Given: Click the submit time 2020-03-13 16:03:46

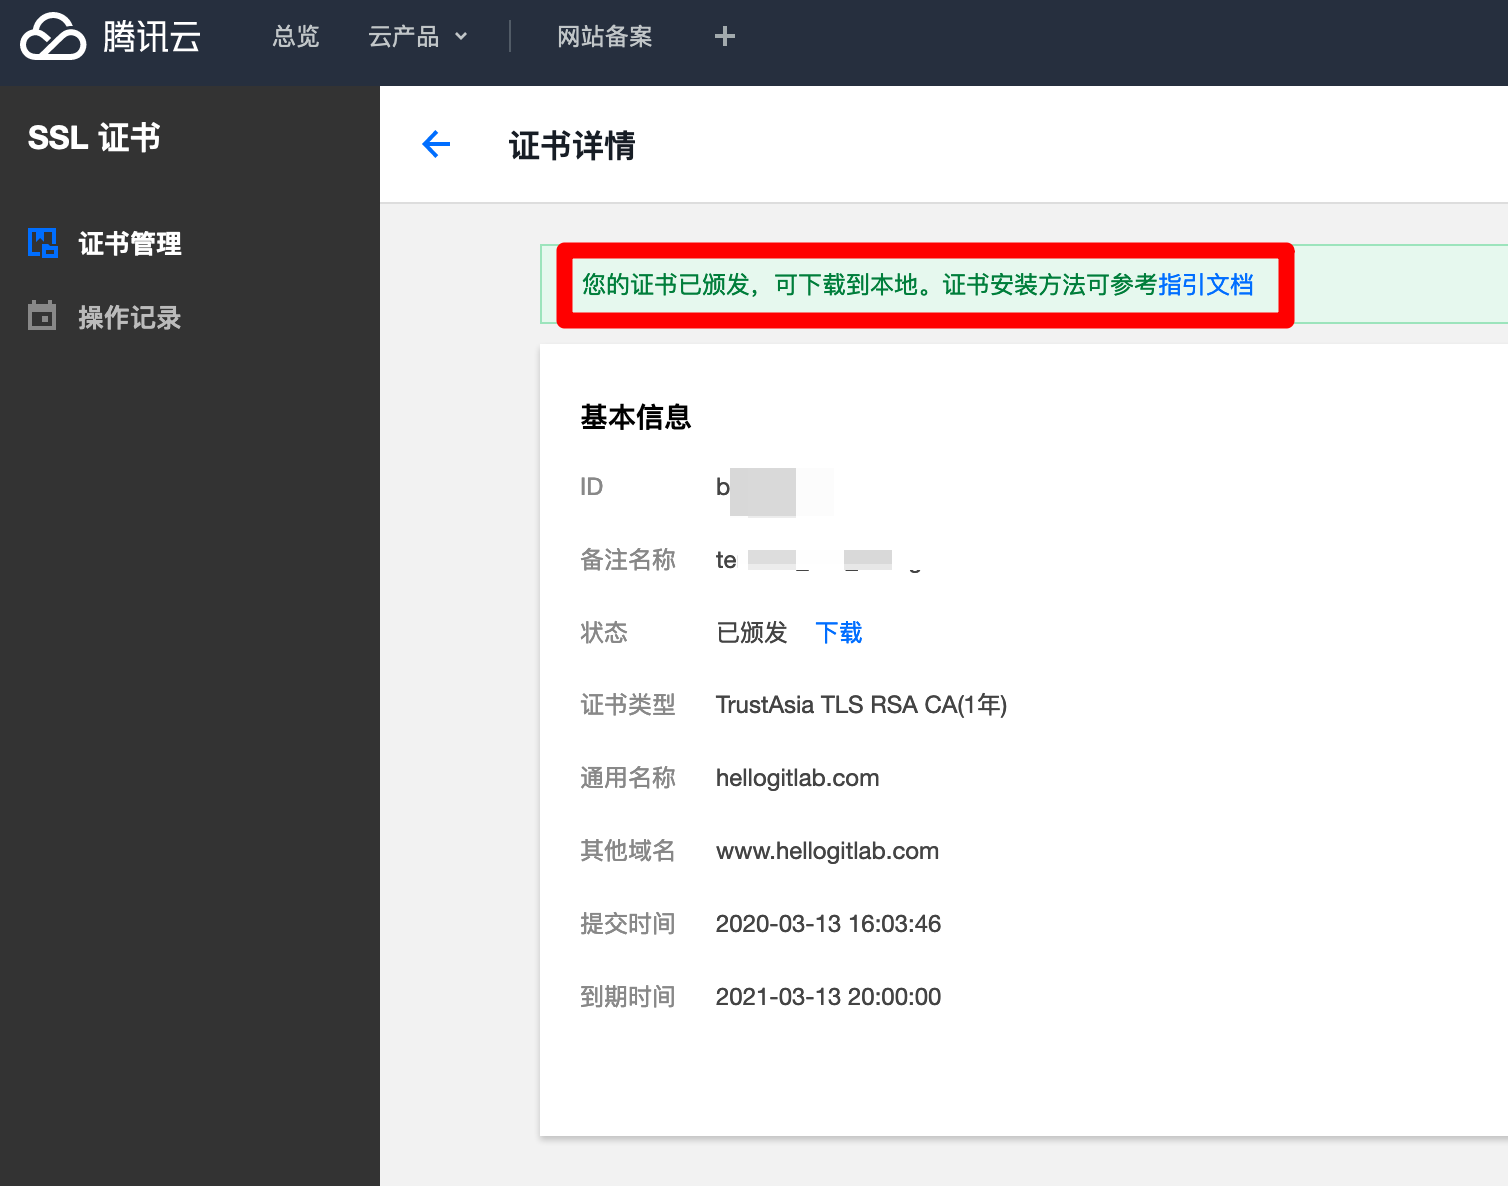Looking at the screenshot, I should [x=828, y=924].
